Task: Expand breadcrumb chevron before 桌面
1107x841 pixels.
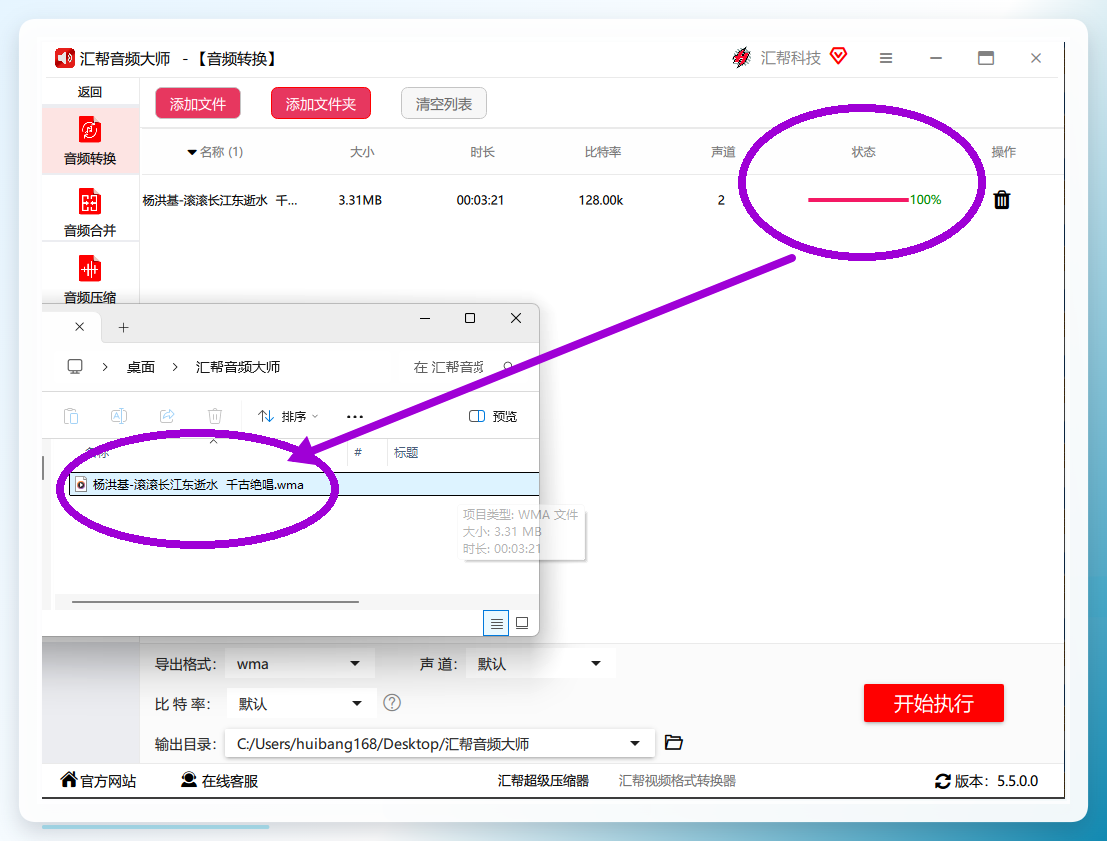Action: pos(105,367)
